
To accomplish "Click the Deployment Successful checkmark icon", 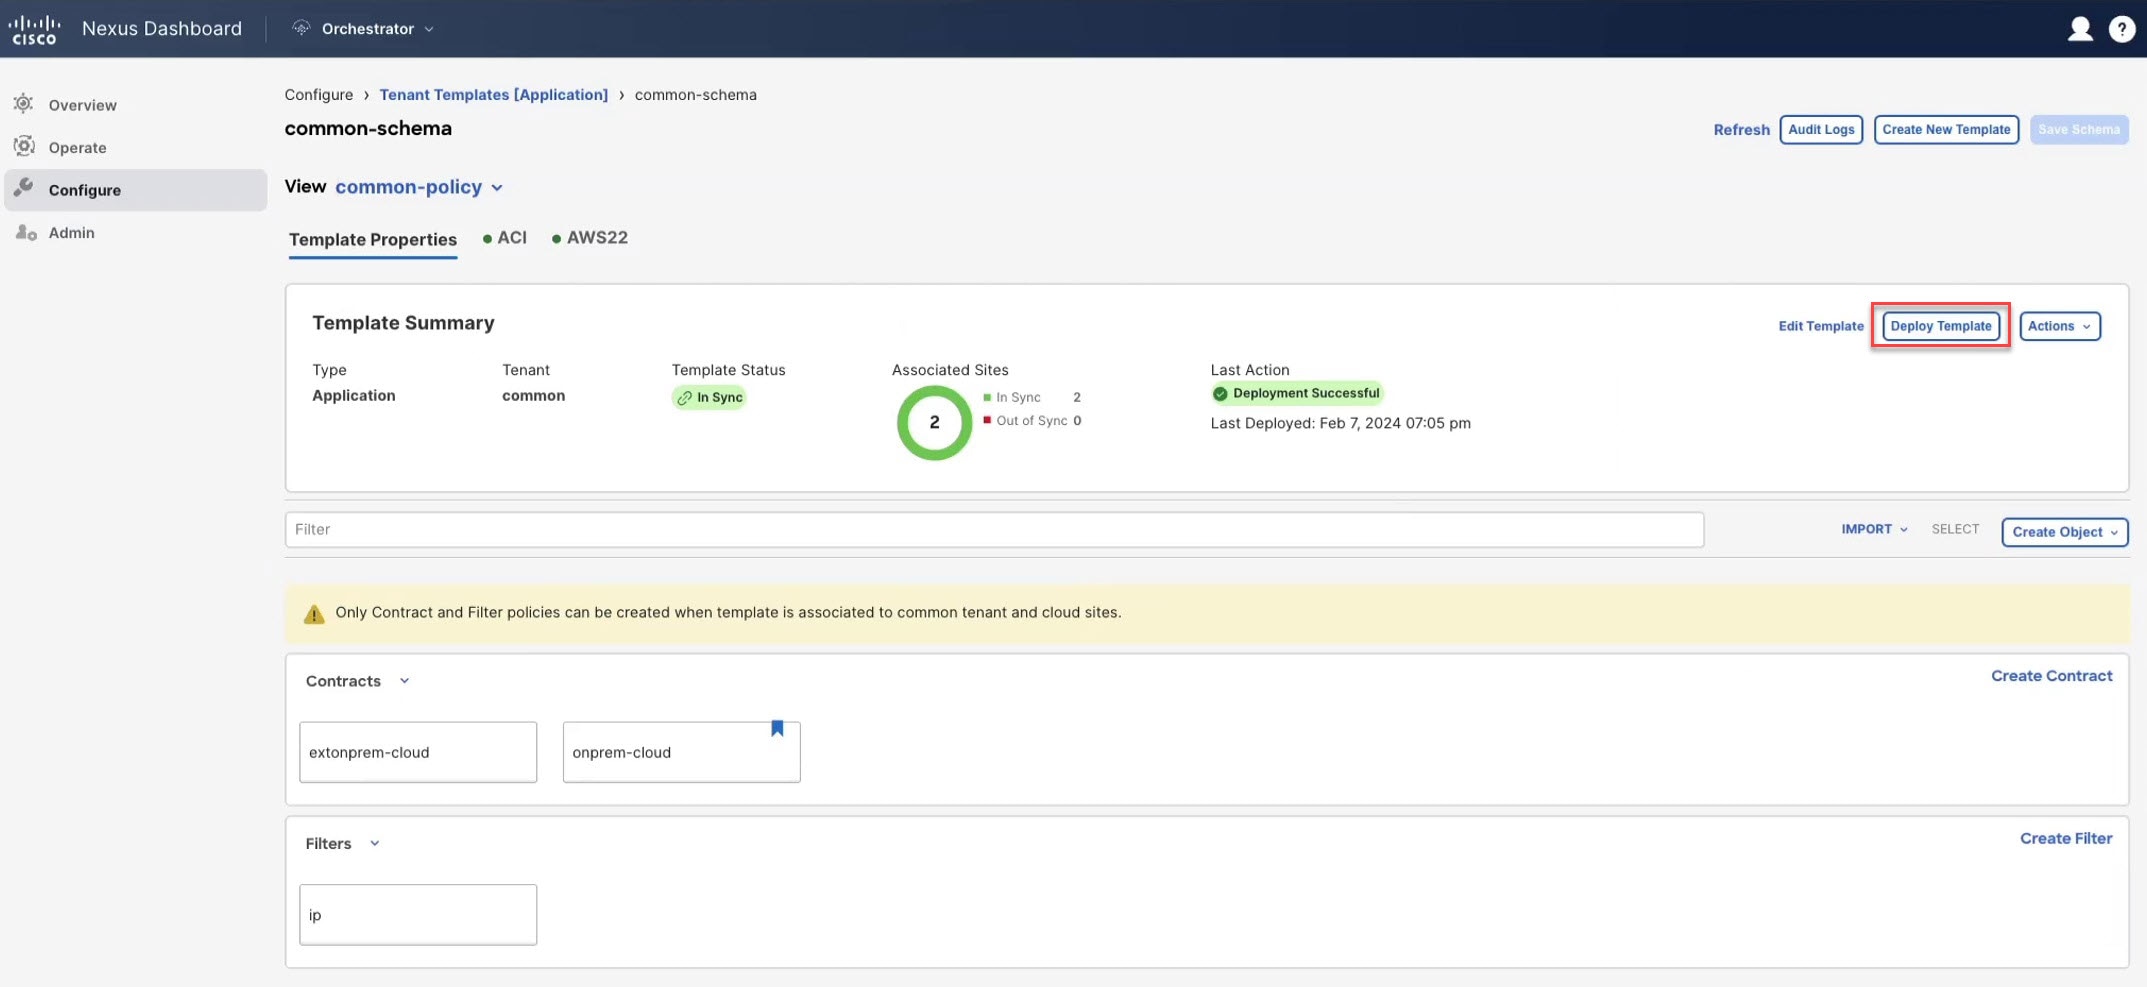I will (x=1220, y=394).
